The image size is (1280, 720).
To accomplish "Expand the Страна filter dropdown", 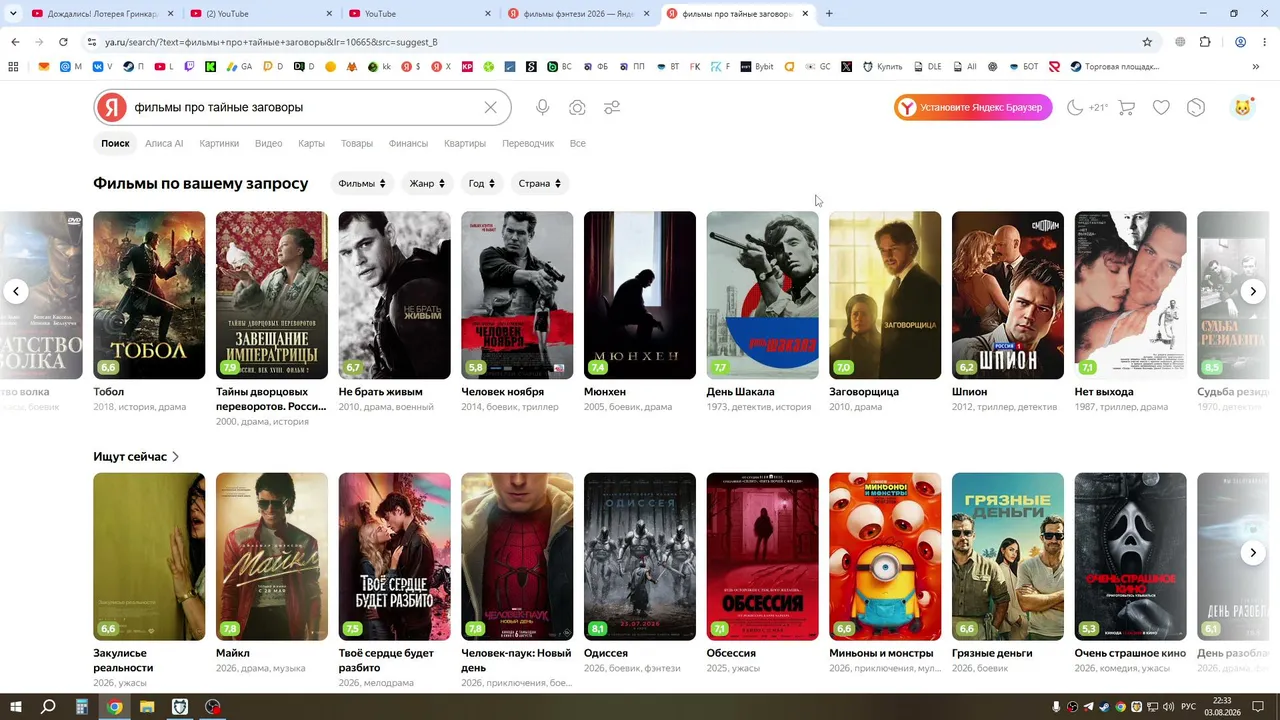I will (x=540, y=184).
